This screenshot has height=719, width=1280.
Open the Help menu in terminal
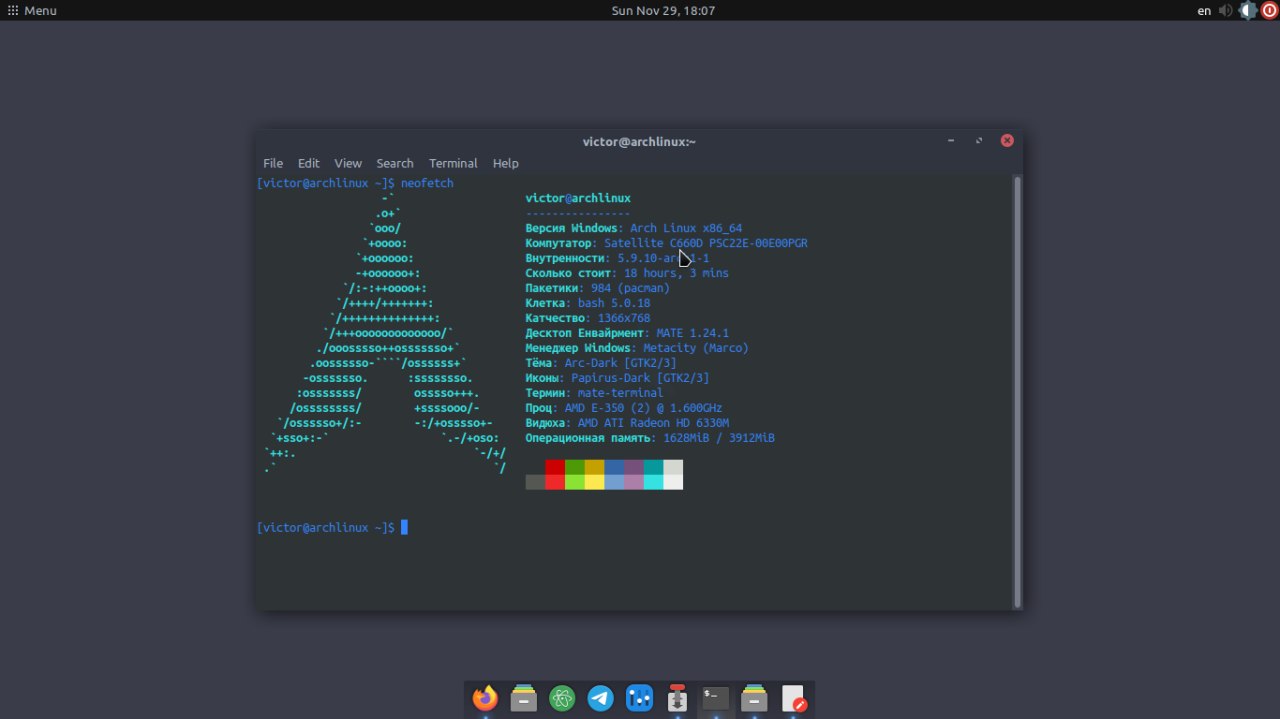(506, 163)
